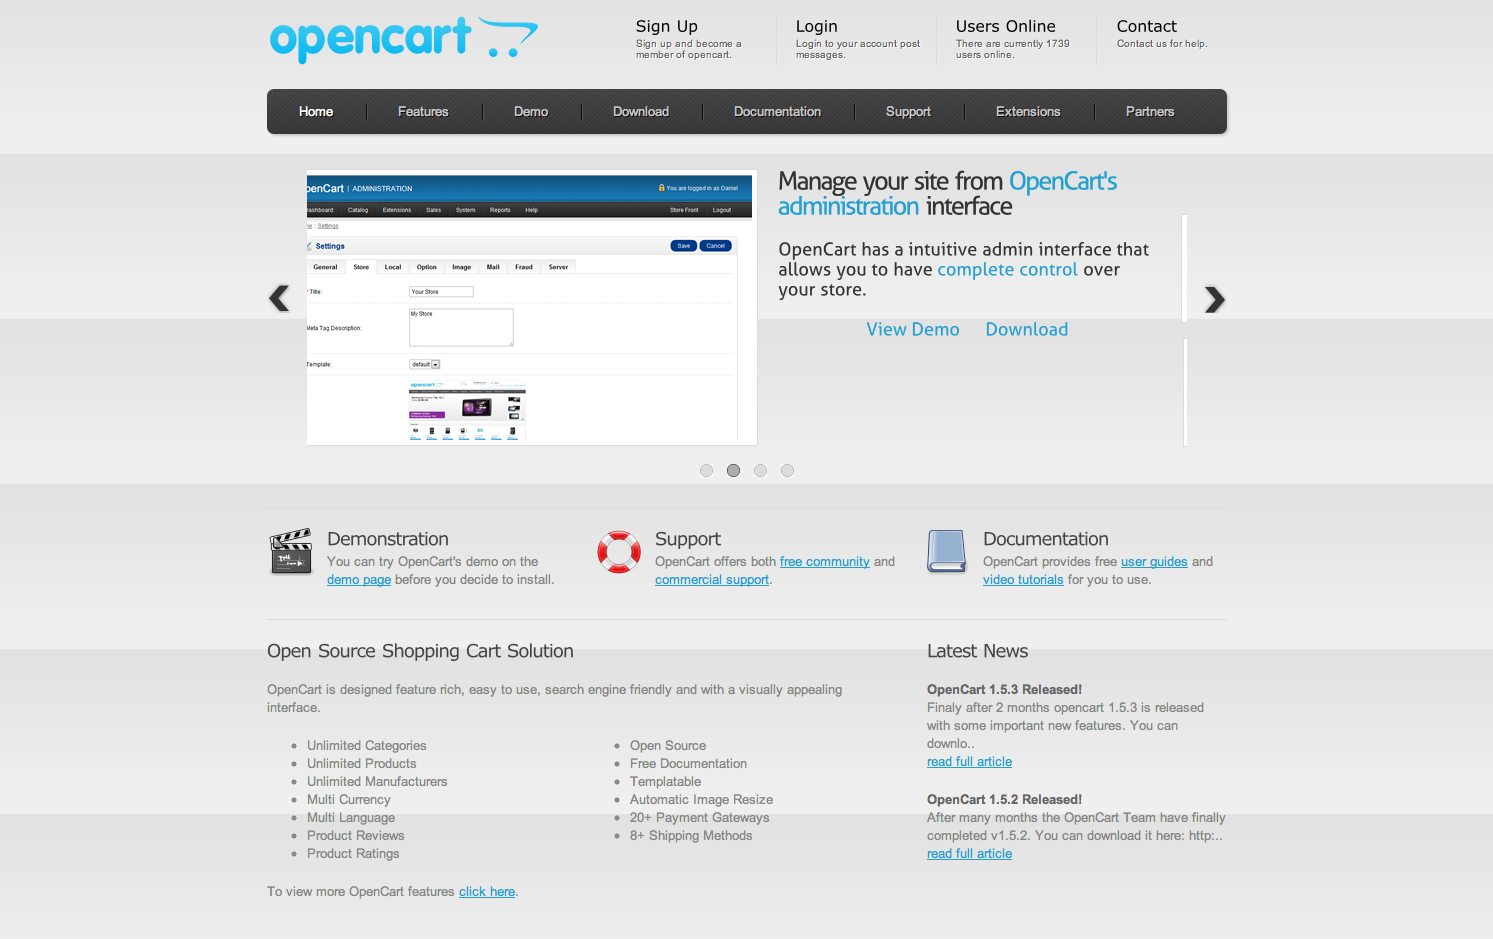The image size is (1493, 939).
Task: Select the second slideshow dot
Action: (733, 471)
